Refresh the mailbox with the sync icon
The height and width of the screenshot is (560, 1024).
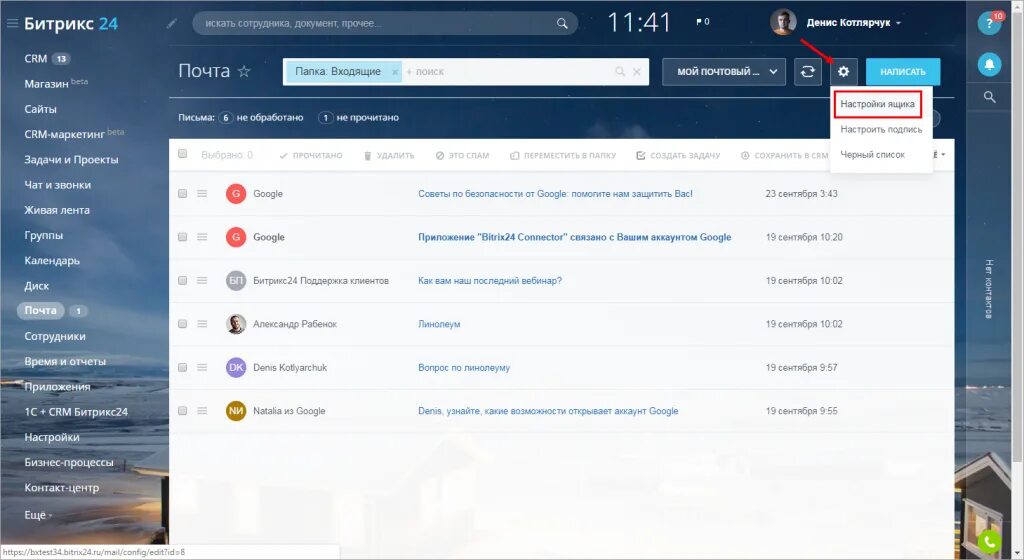(807, 72)
